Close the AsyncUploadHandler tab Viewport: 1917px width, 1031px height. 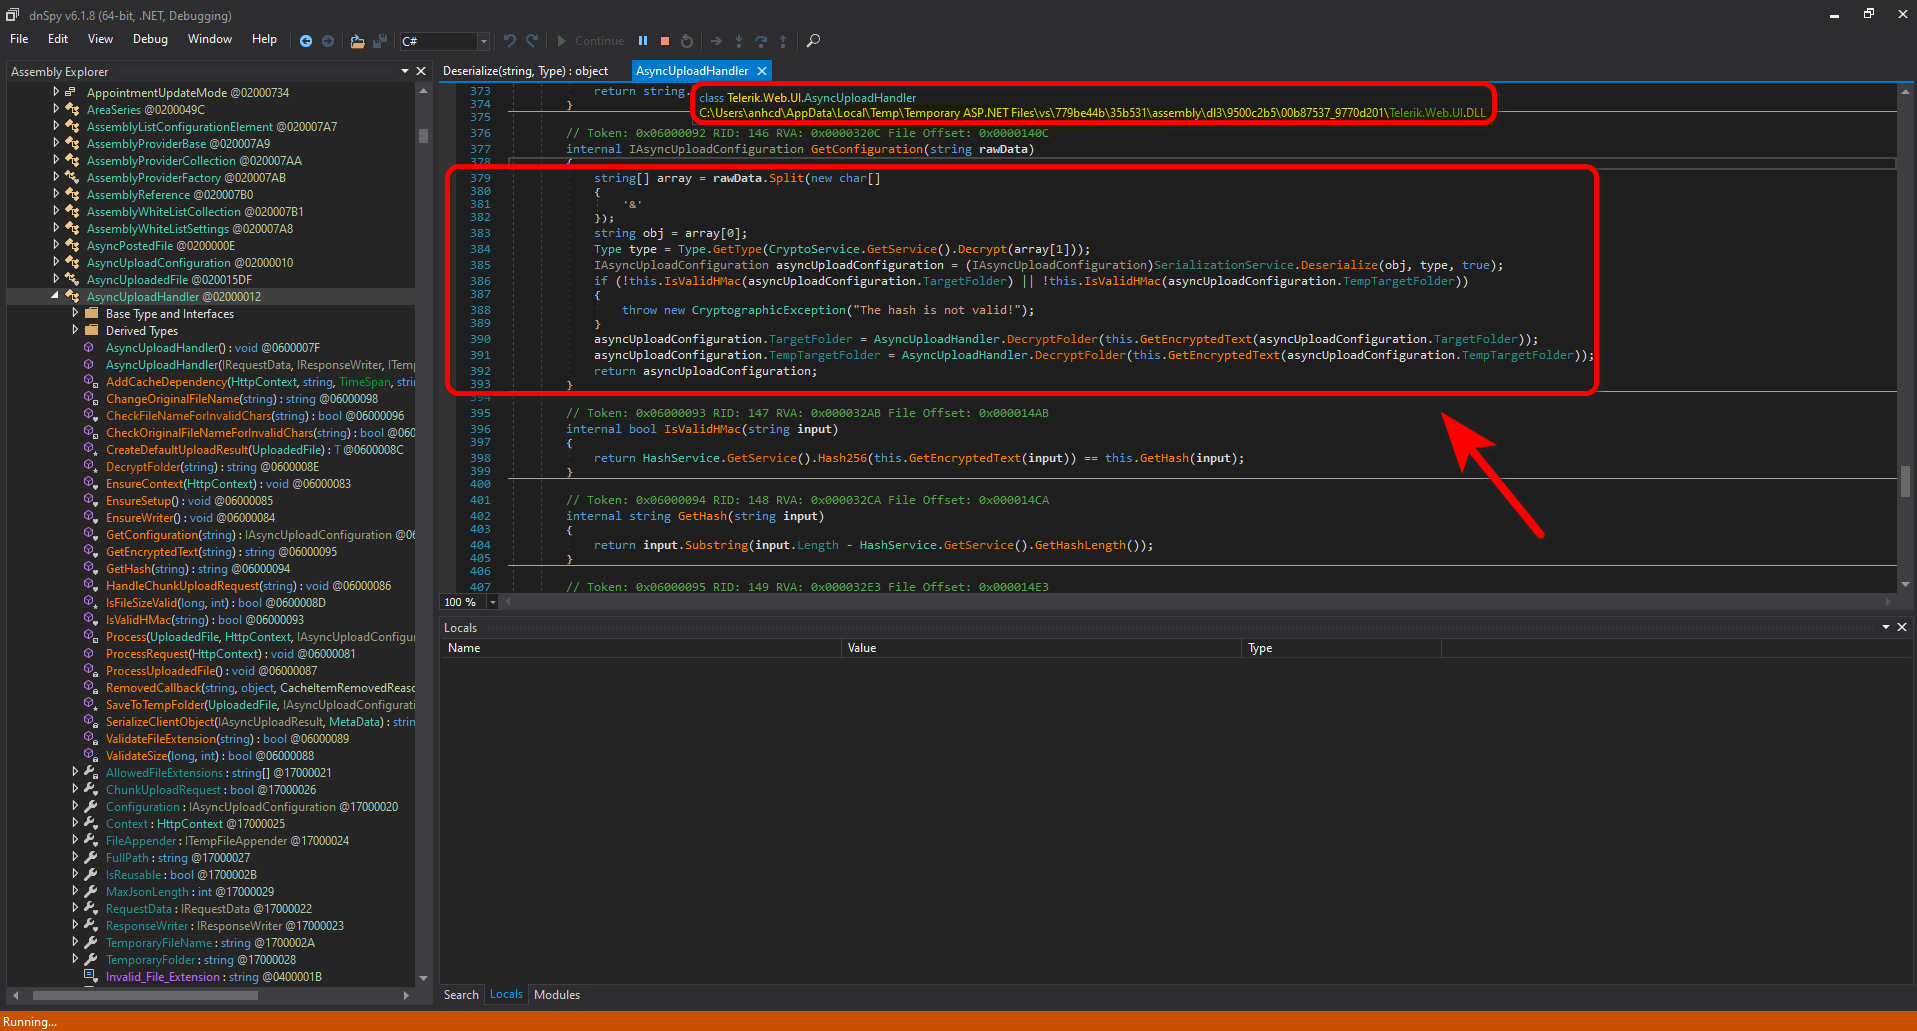point(762,71)
